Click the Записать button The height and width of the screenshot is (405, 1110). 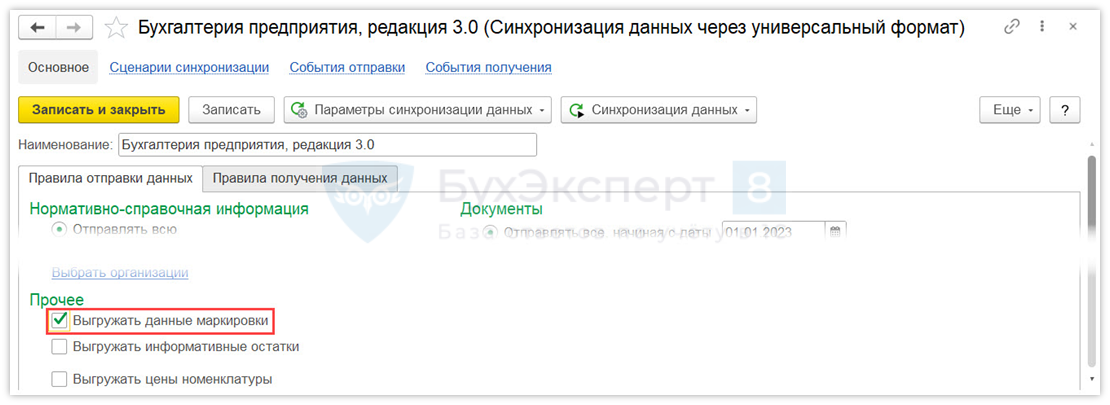coord(231,110)
